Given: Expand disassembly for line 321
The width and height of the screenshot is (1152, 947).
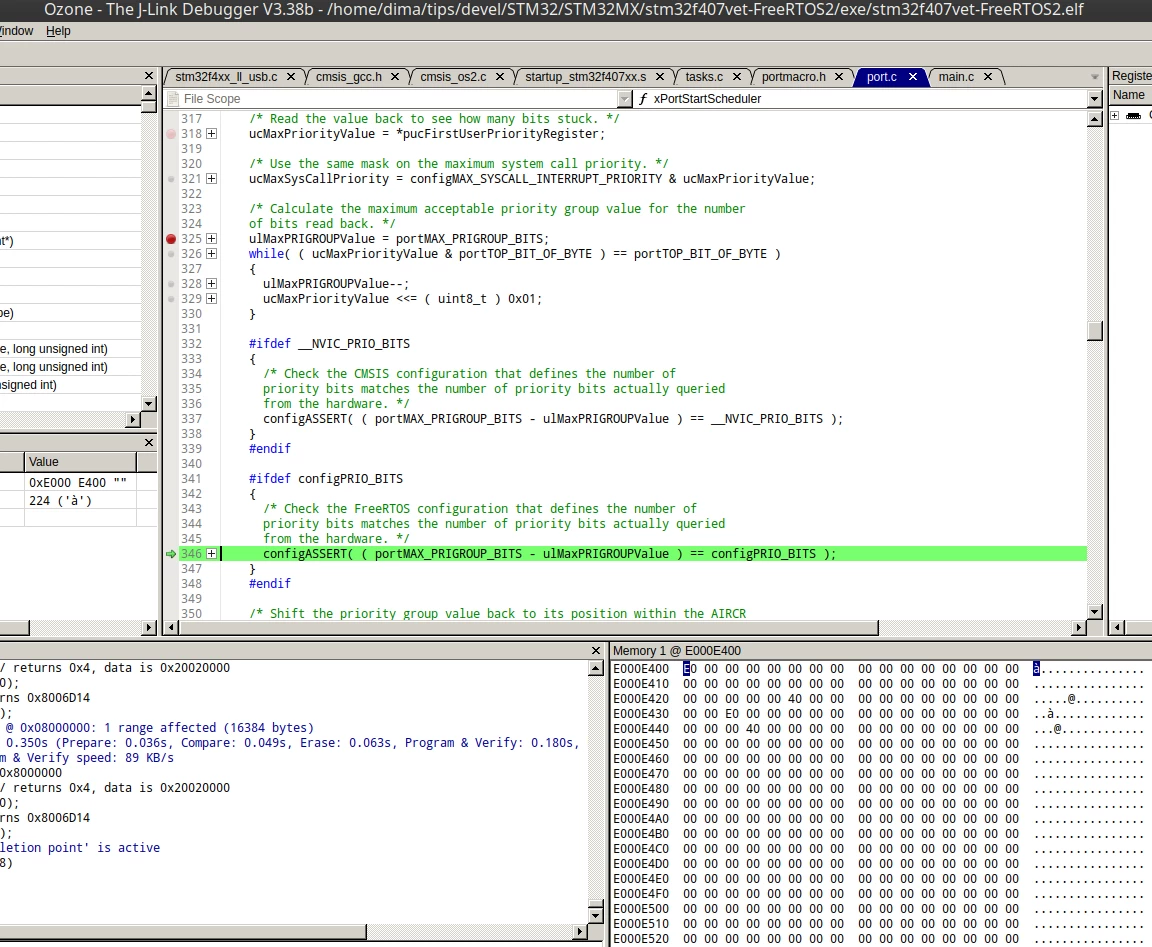Looking at the screenshot, I should 212,179.
